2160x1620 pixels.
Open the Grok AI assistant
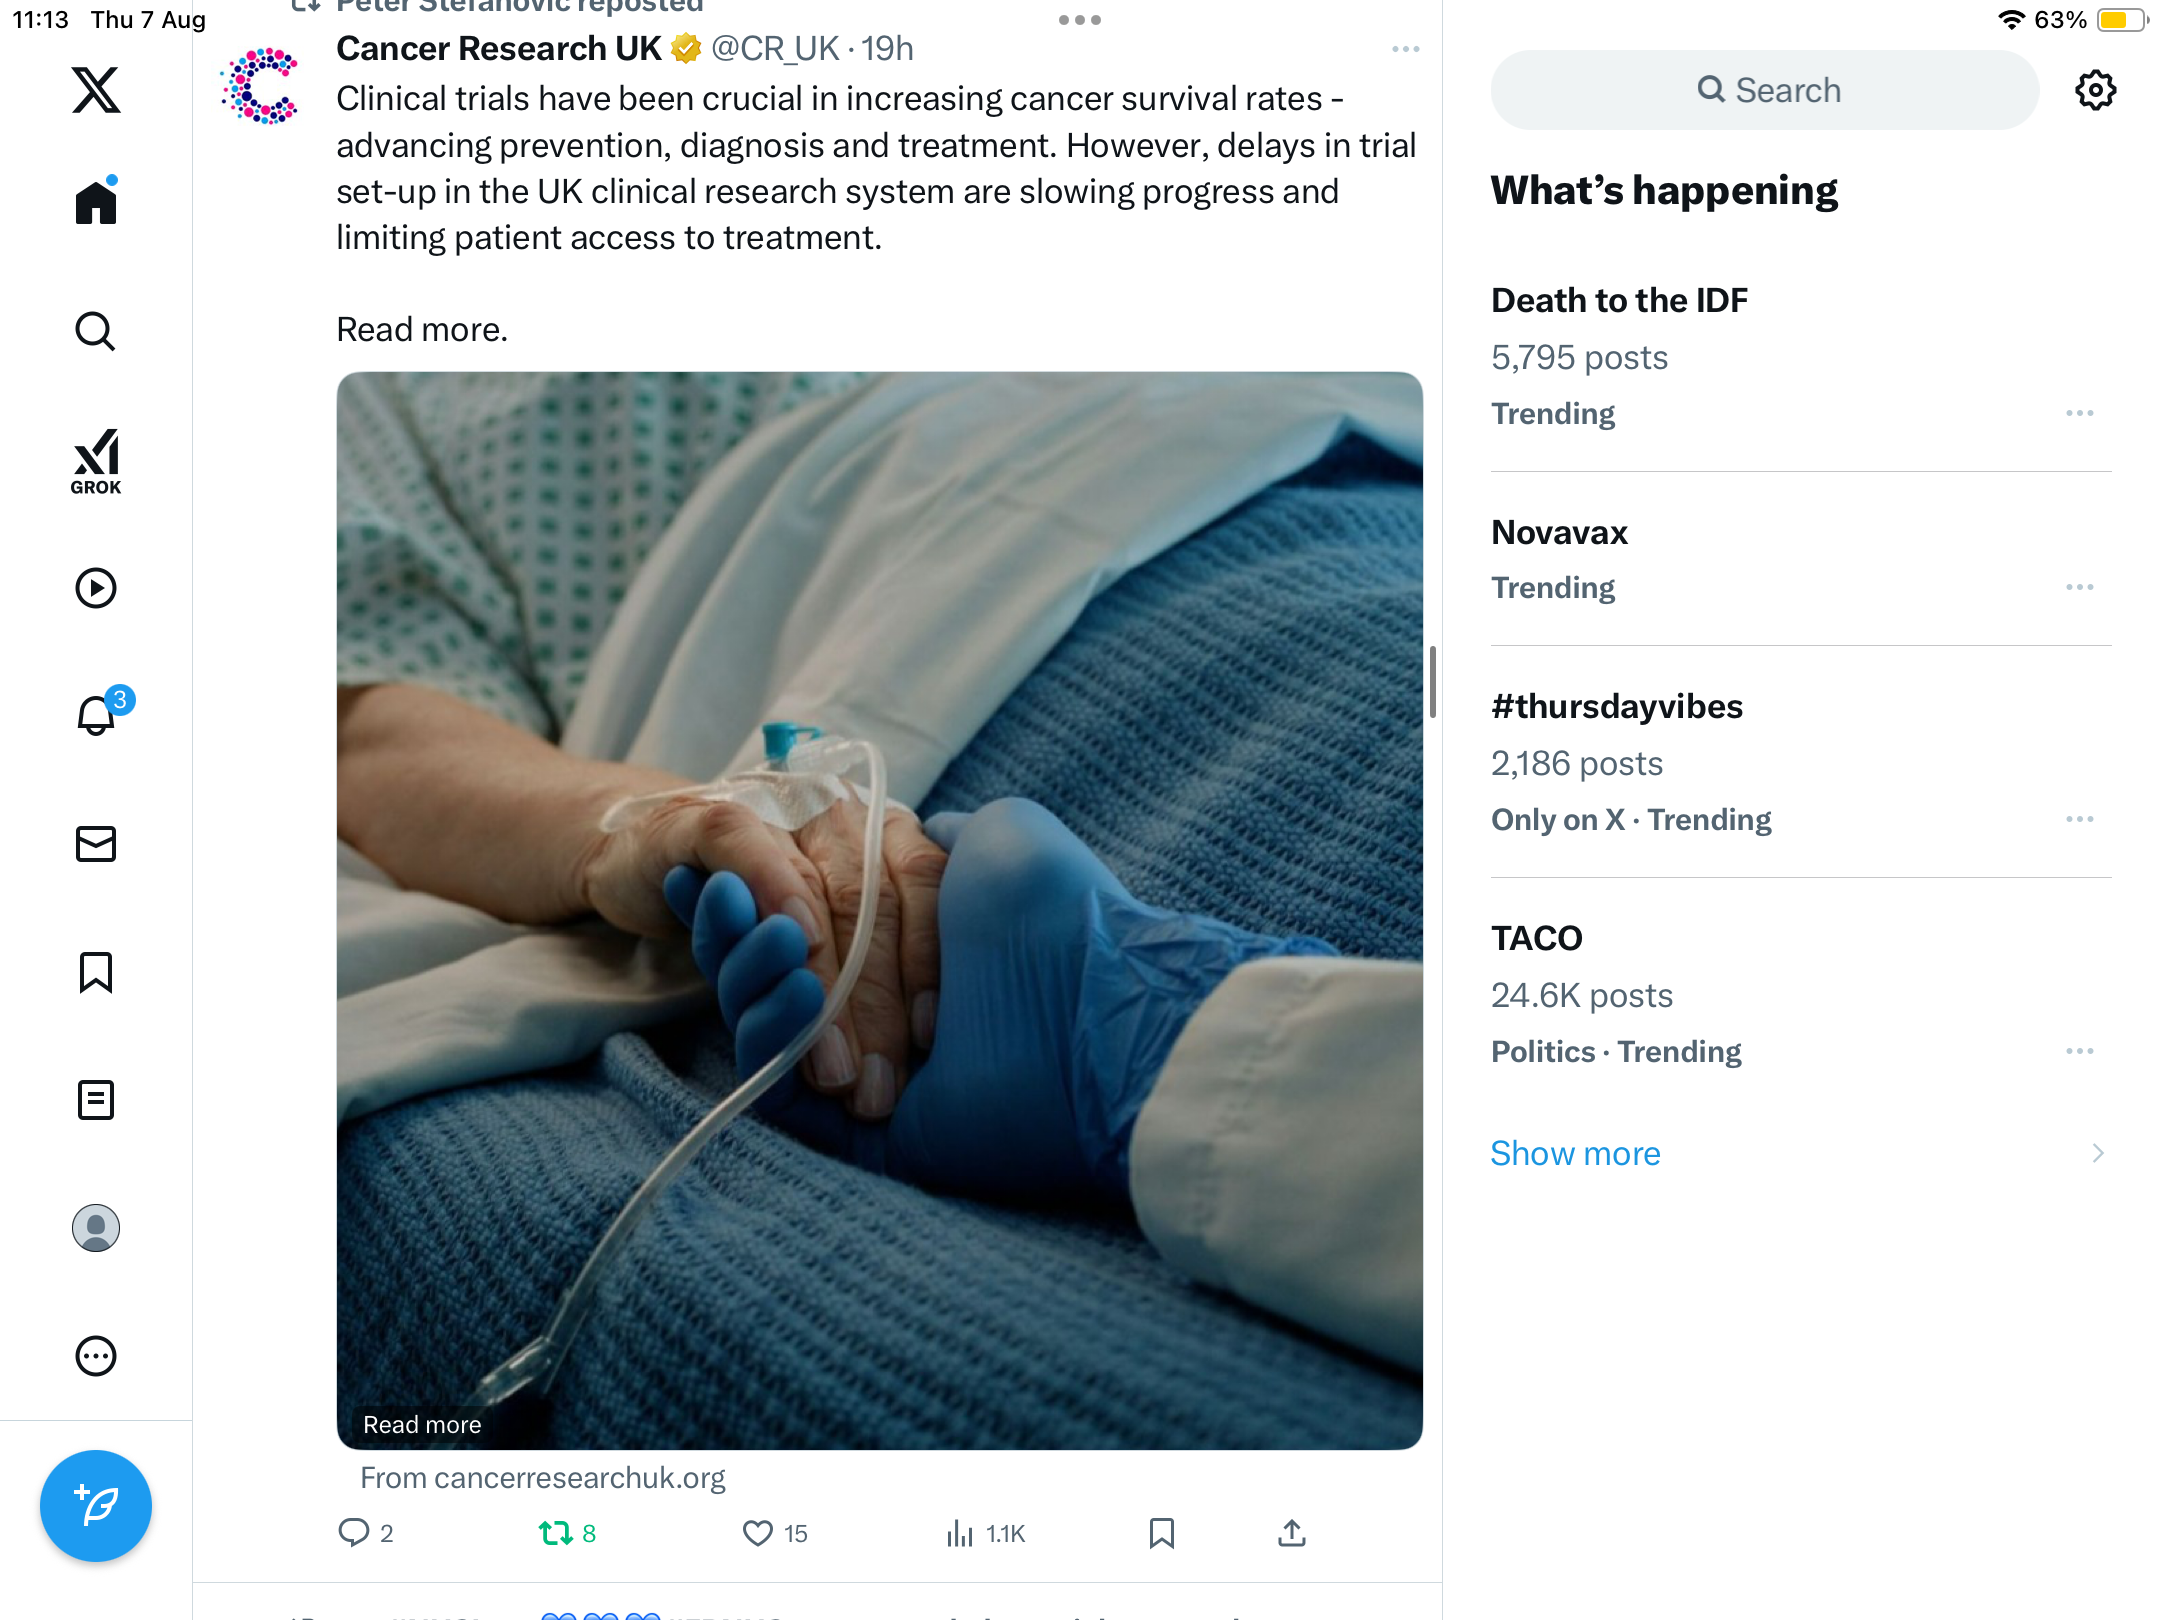pyautogui.click(x=96, y=461)
